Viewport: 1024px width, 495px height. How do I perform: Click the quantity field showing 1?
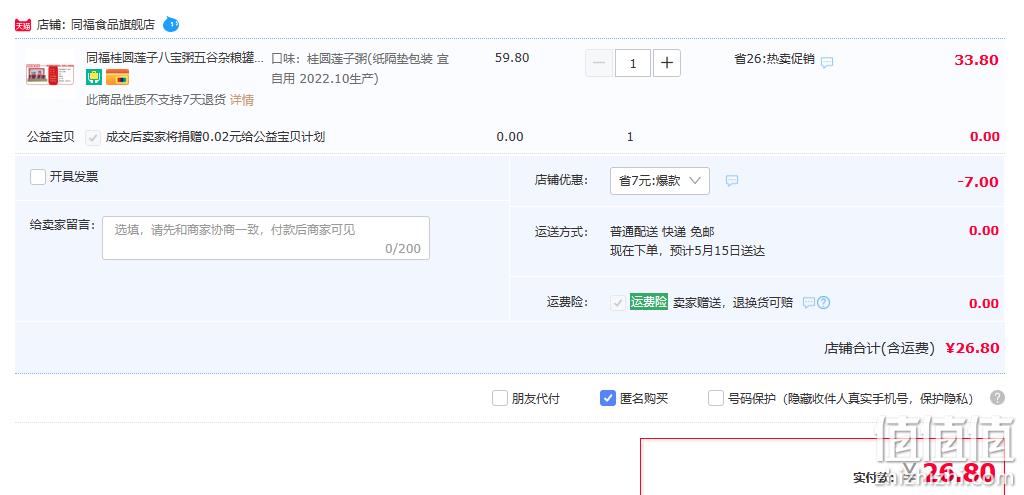[633, 63]
